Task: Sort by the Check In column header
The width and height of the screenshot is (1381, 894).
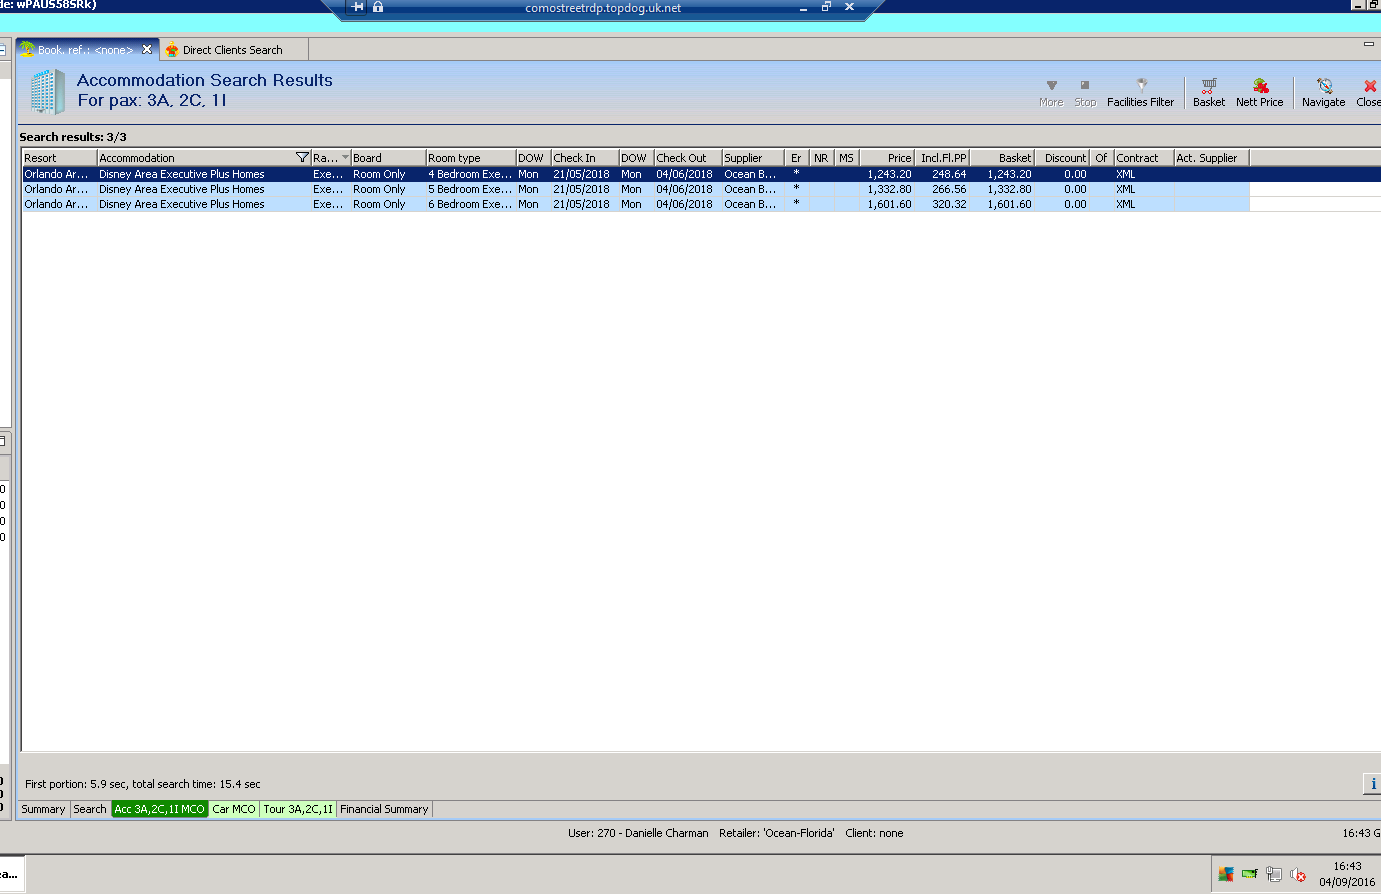Action: coord(585,158)
